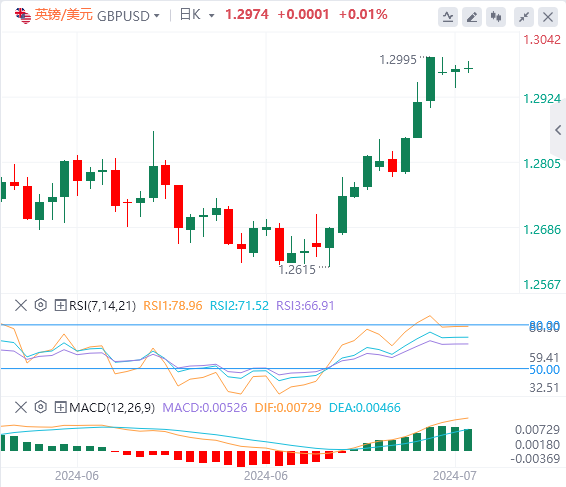
Task: Click the UK/US flag currency icon
Action: point(23,16)
